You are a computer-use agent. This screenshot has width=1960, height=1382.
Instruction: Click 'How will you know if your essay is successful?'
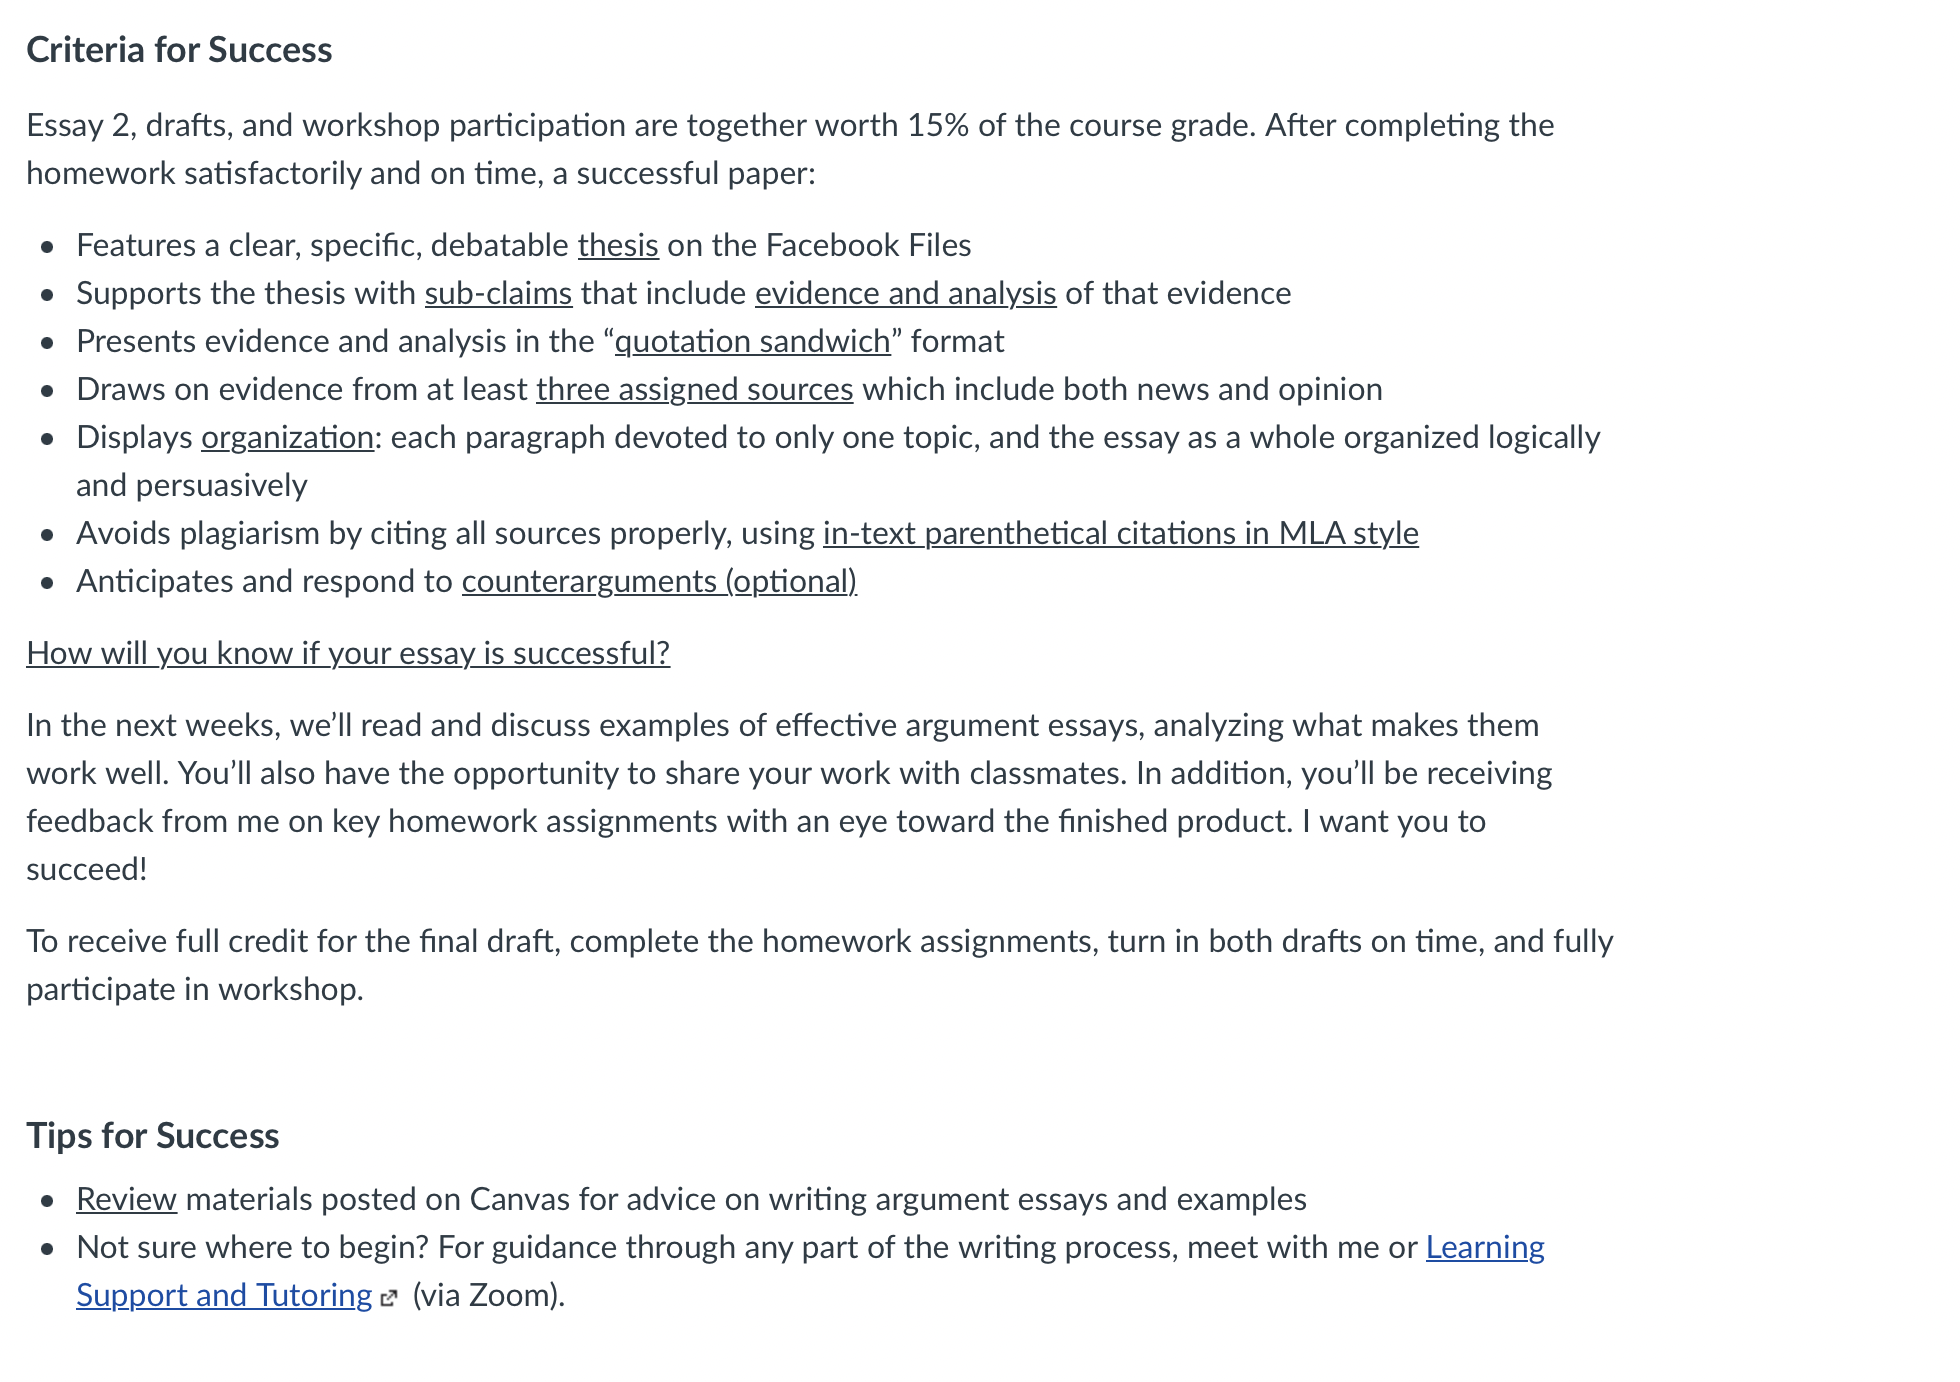pos(348,653)
